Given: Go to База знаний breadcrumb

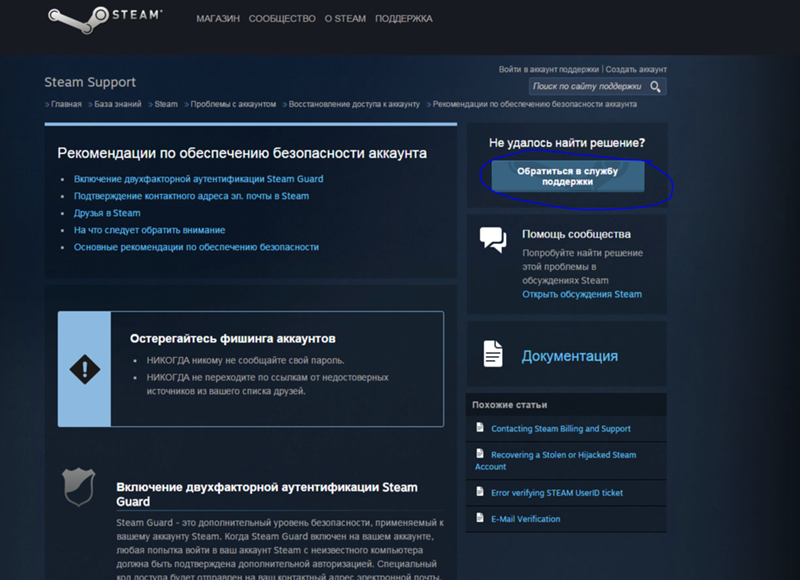Looking at the screenshot, I should (x=118, y=104).
